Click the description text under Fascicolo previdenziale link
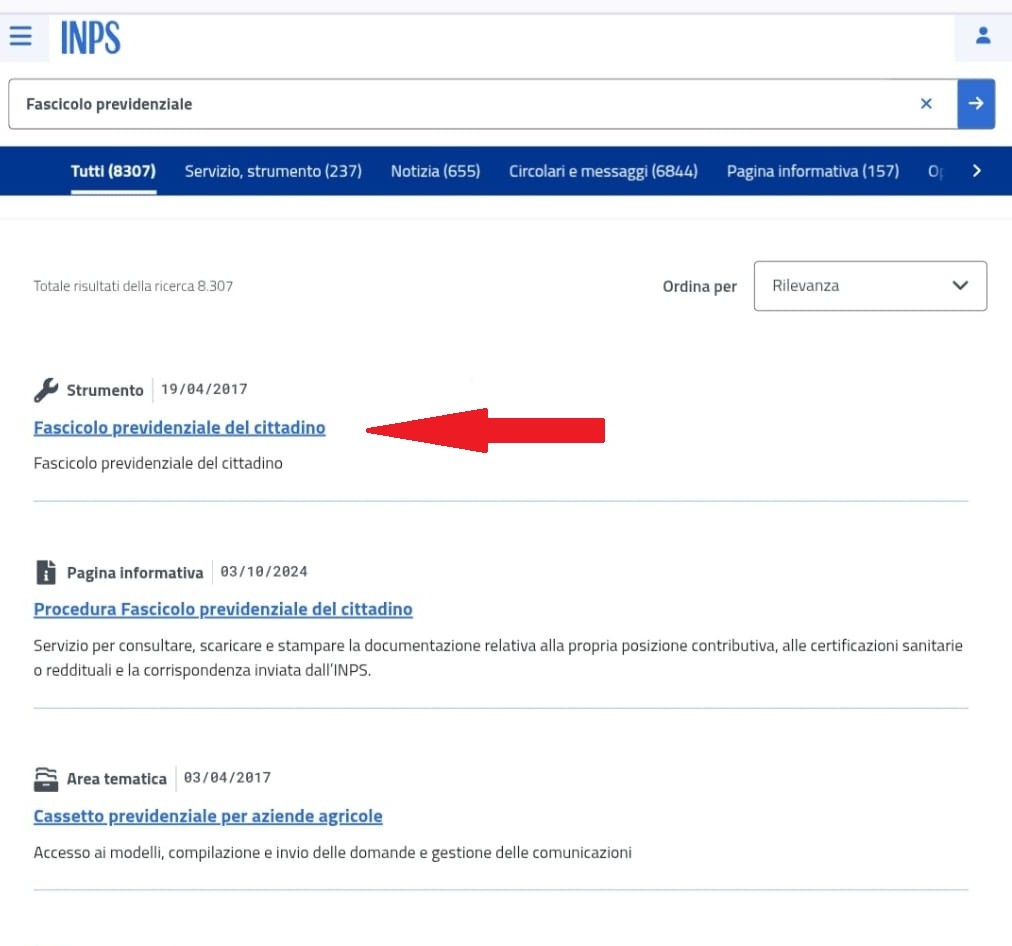Screen dimensions: 1012x946 click(158, 463)
